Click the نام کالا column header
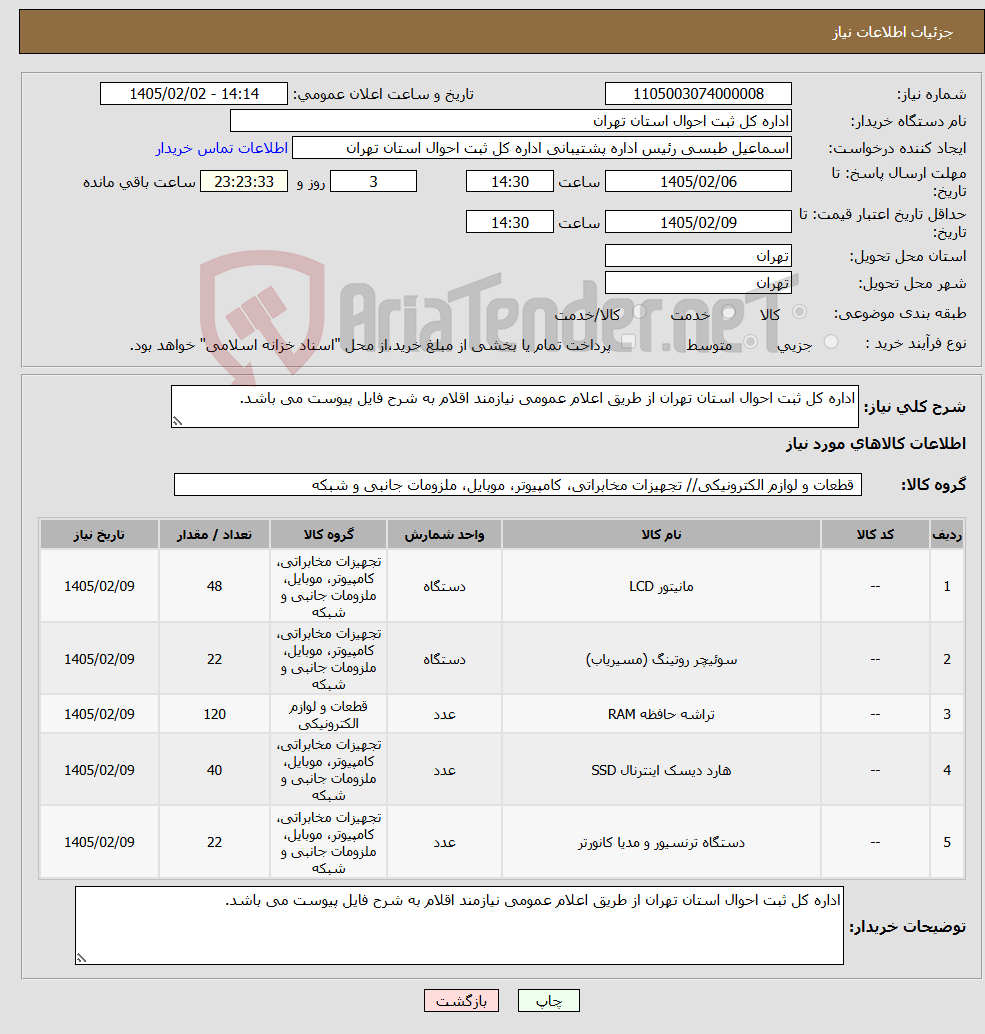The image size is (985, 1034). tap(661, 535)
